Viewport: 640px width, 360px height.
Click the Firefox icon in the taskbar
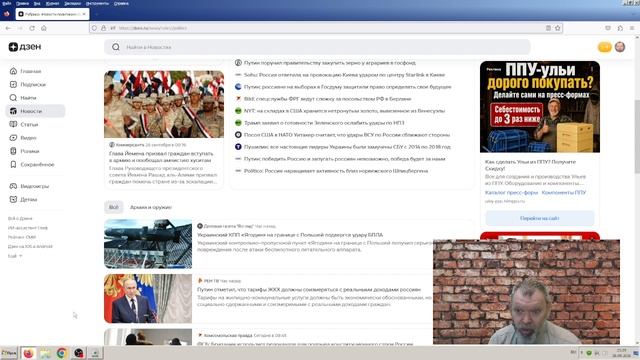tap(28, 353)
